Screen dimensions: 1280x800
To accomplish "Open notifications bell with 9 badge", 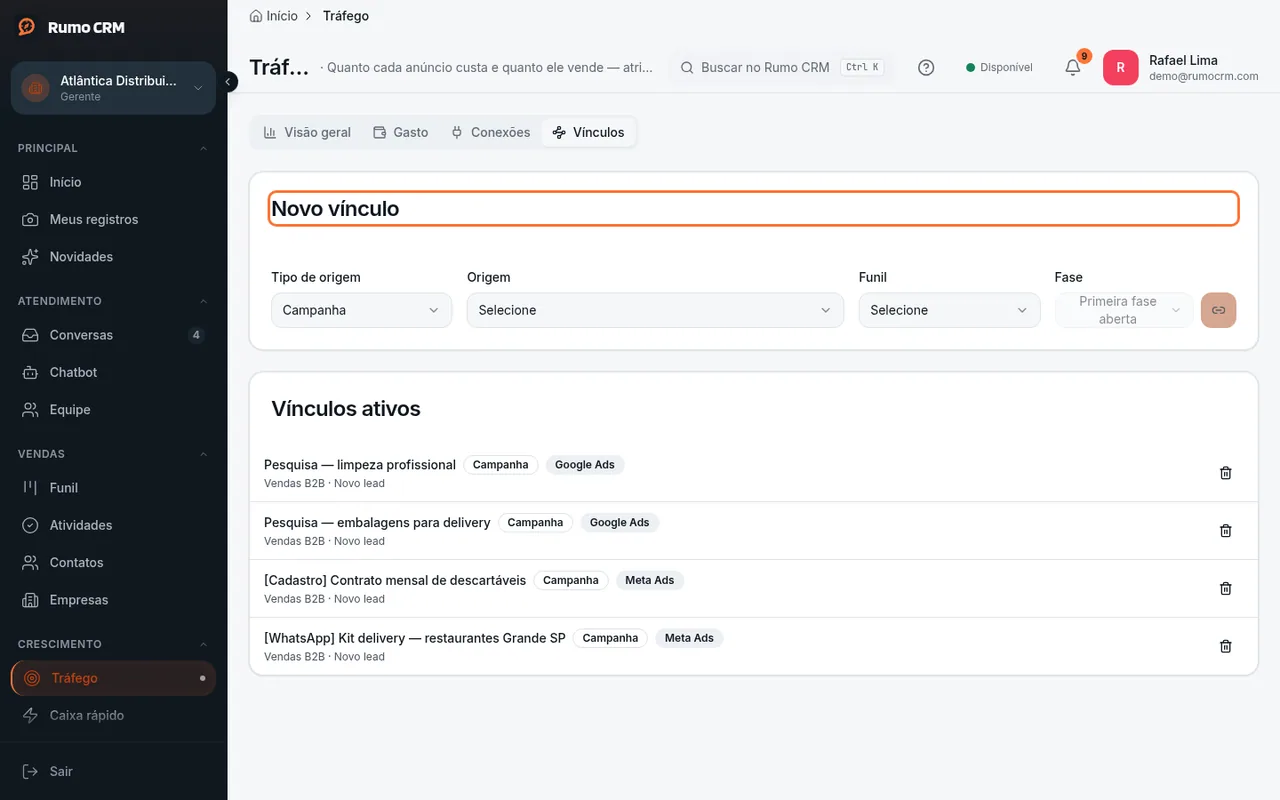I will tap(1073, 67).
